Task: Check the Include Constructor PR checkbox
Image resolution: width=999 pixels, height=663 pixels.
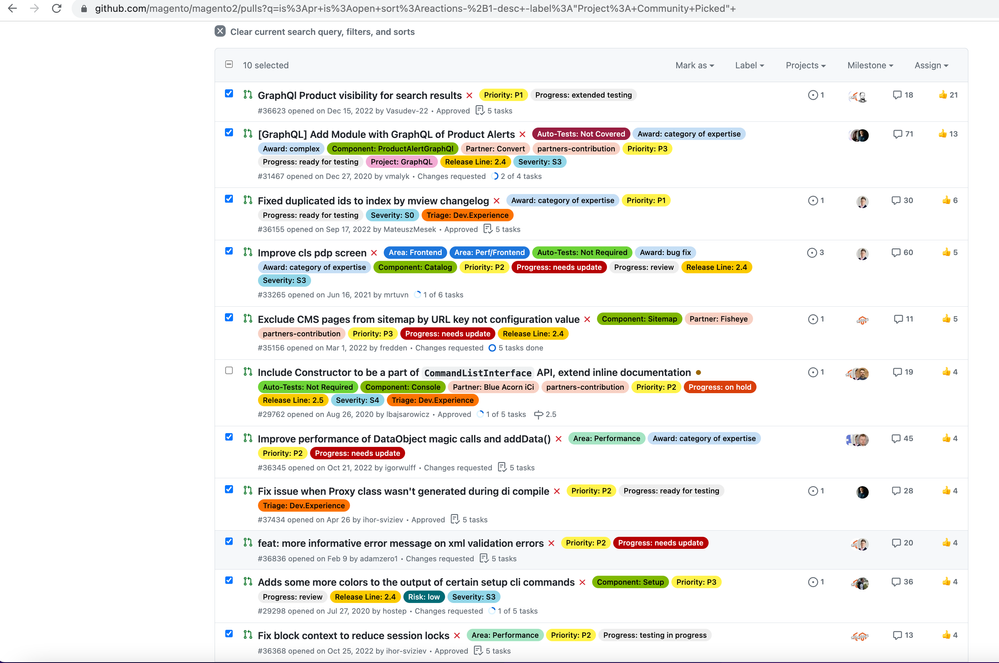Action: tap(229, 371)
